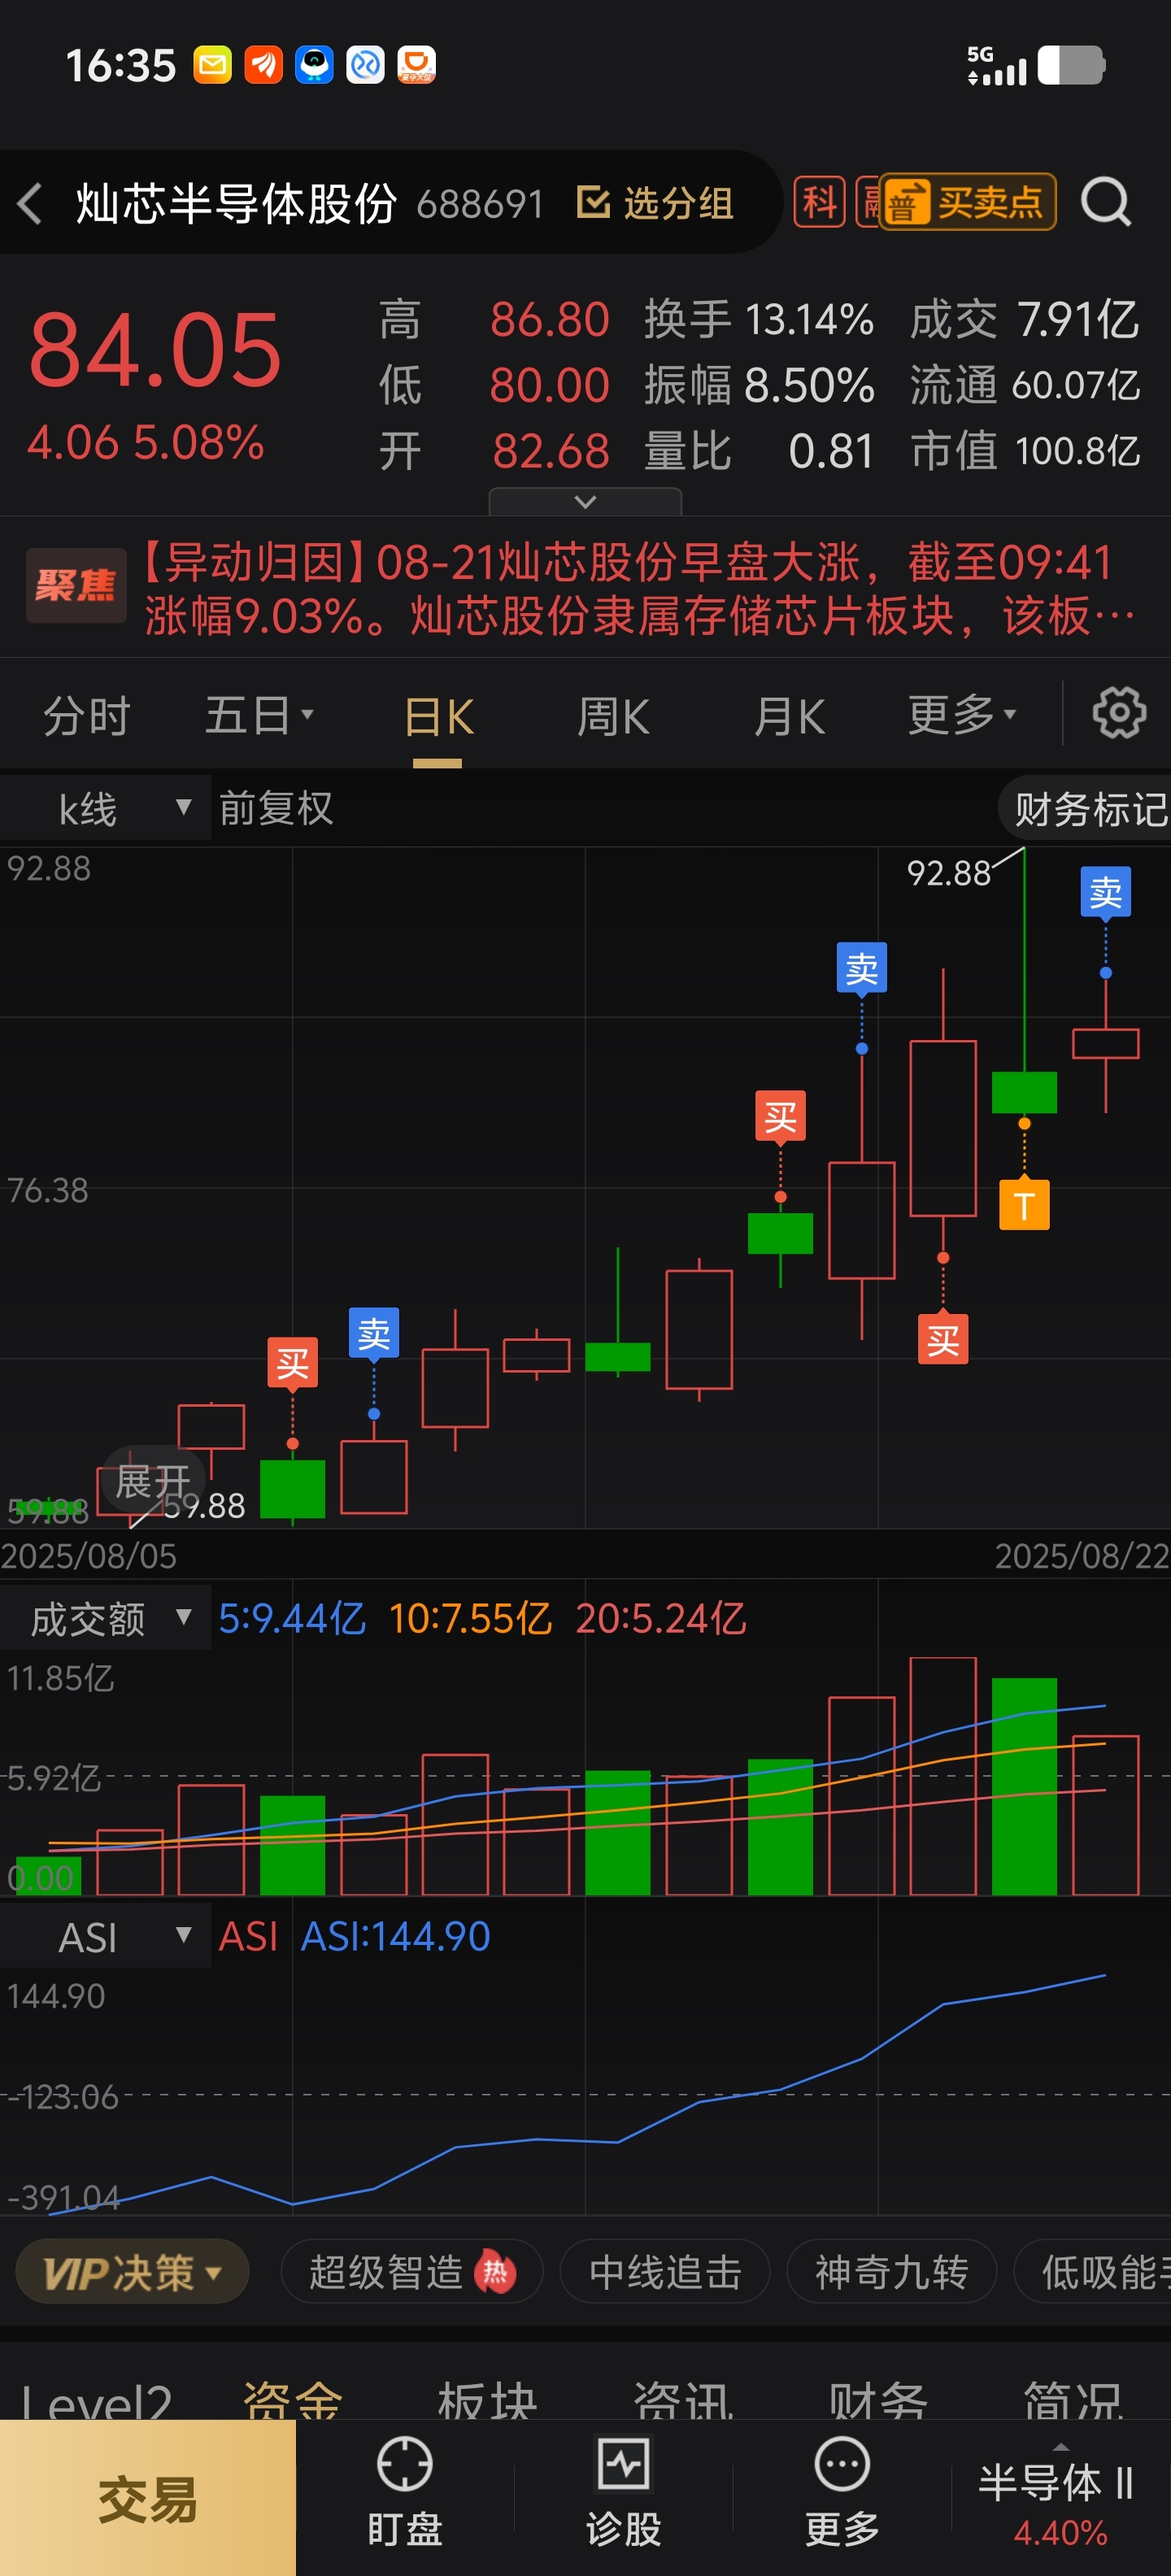This screenshot has height=2576, width=1171.
Task: Tap the largest green volume bar
Action: pyautogui.click(x=1024, y=1786)
